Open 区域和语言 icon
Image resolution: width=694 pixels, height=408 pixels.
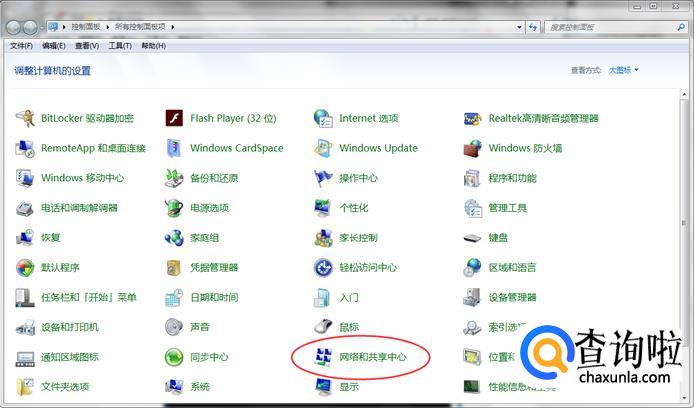[472, 268]
